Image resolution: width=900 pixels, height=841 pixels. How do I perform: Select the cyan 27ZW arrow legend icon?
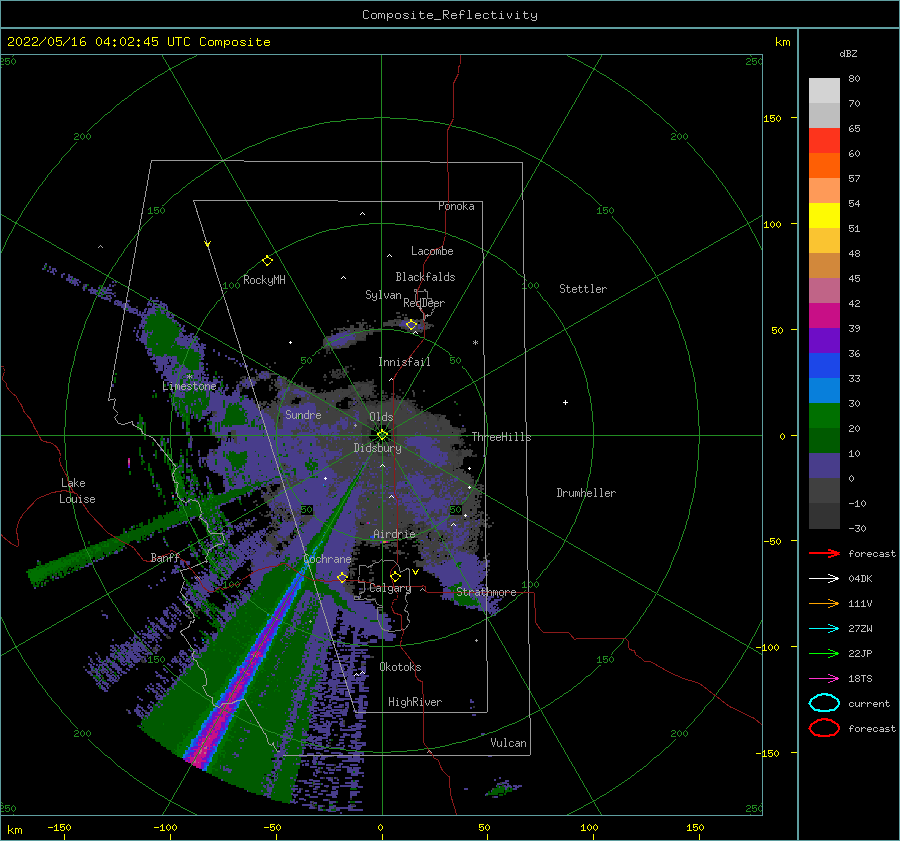point(824,629)
